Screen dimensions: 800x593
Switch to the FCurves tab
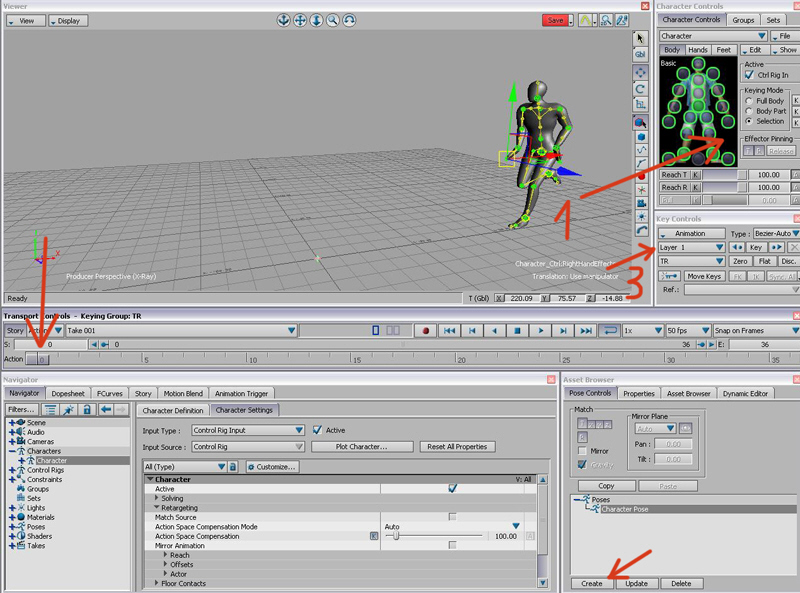pyautogui.click(x=110, y=393)
